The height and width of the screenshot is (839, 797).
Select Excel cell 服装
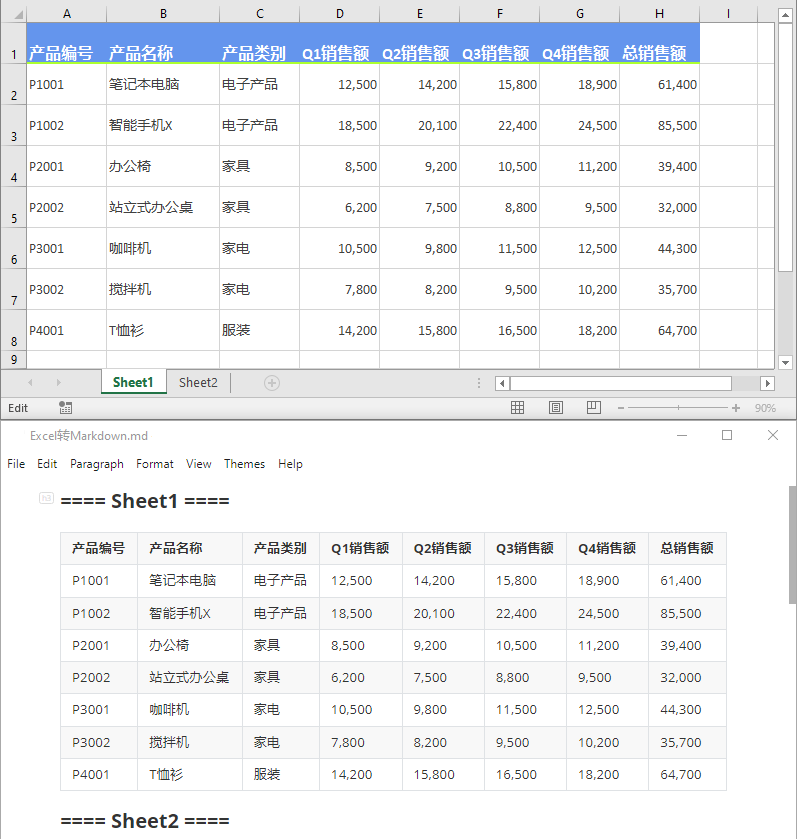(259, 331)
